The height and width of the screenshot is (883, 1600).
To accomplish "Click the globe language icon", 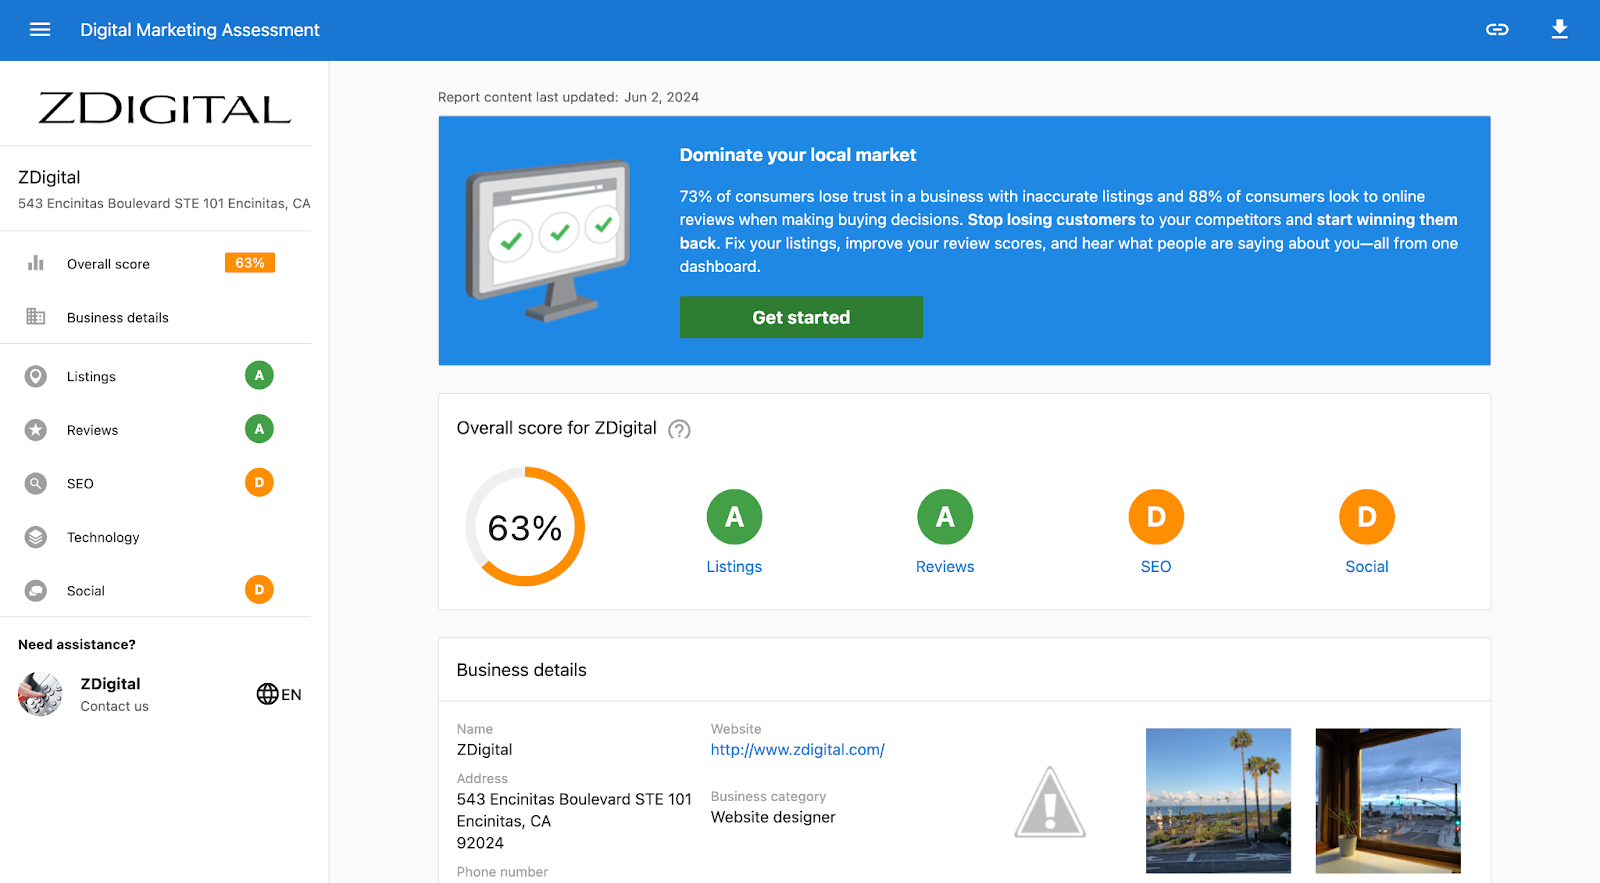I will pos(267,694).
